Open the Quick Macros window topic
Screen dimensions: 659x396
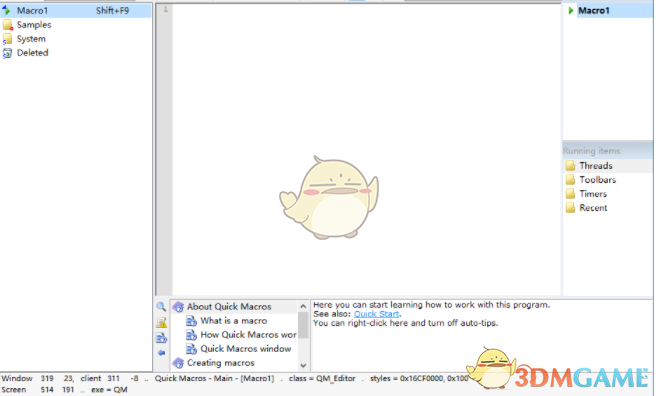tap(245, 348)
